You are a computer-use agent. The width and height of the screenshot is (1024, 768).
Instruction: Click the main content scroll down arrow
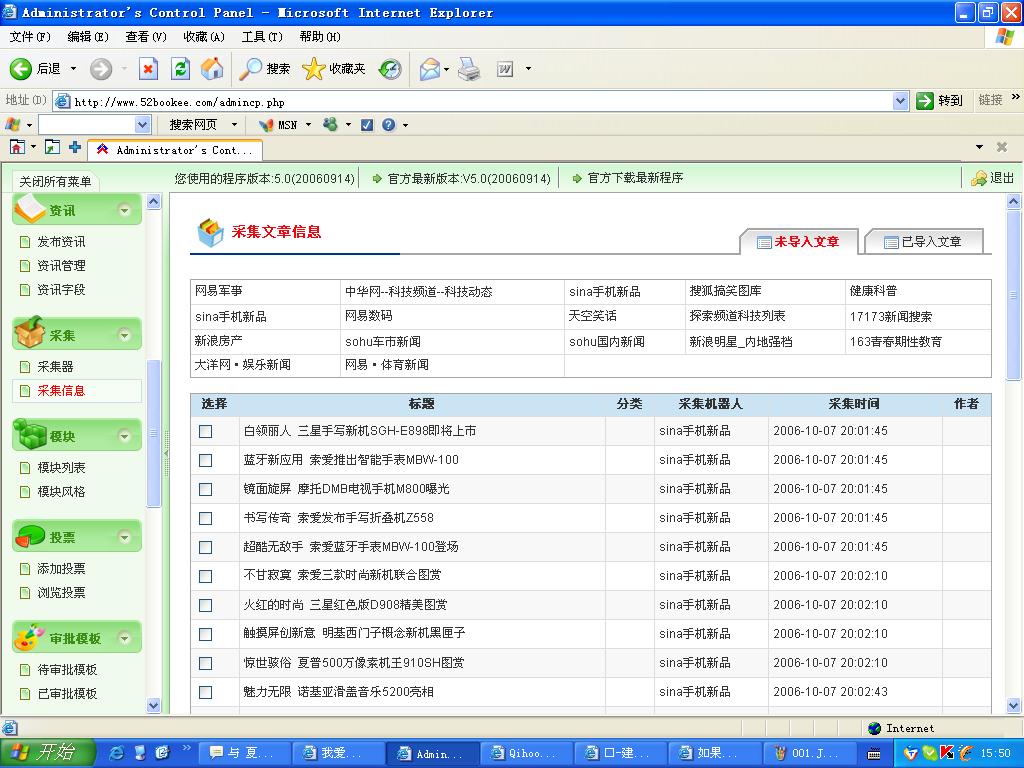coord(1014,705)
